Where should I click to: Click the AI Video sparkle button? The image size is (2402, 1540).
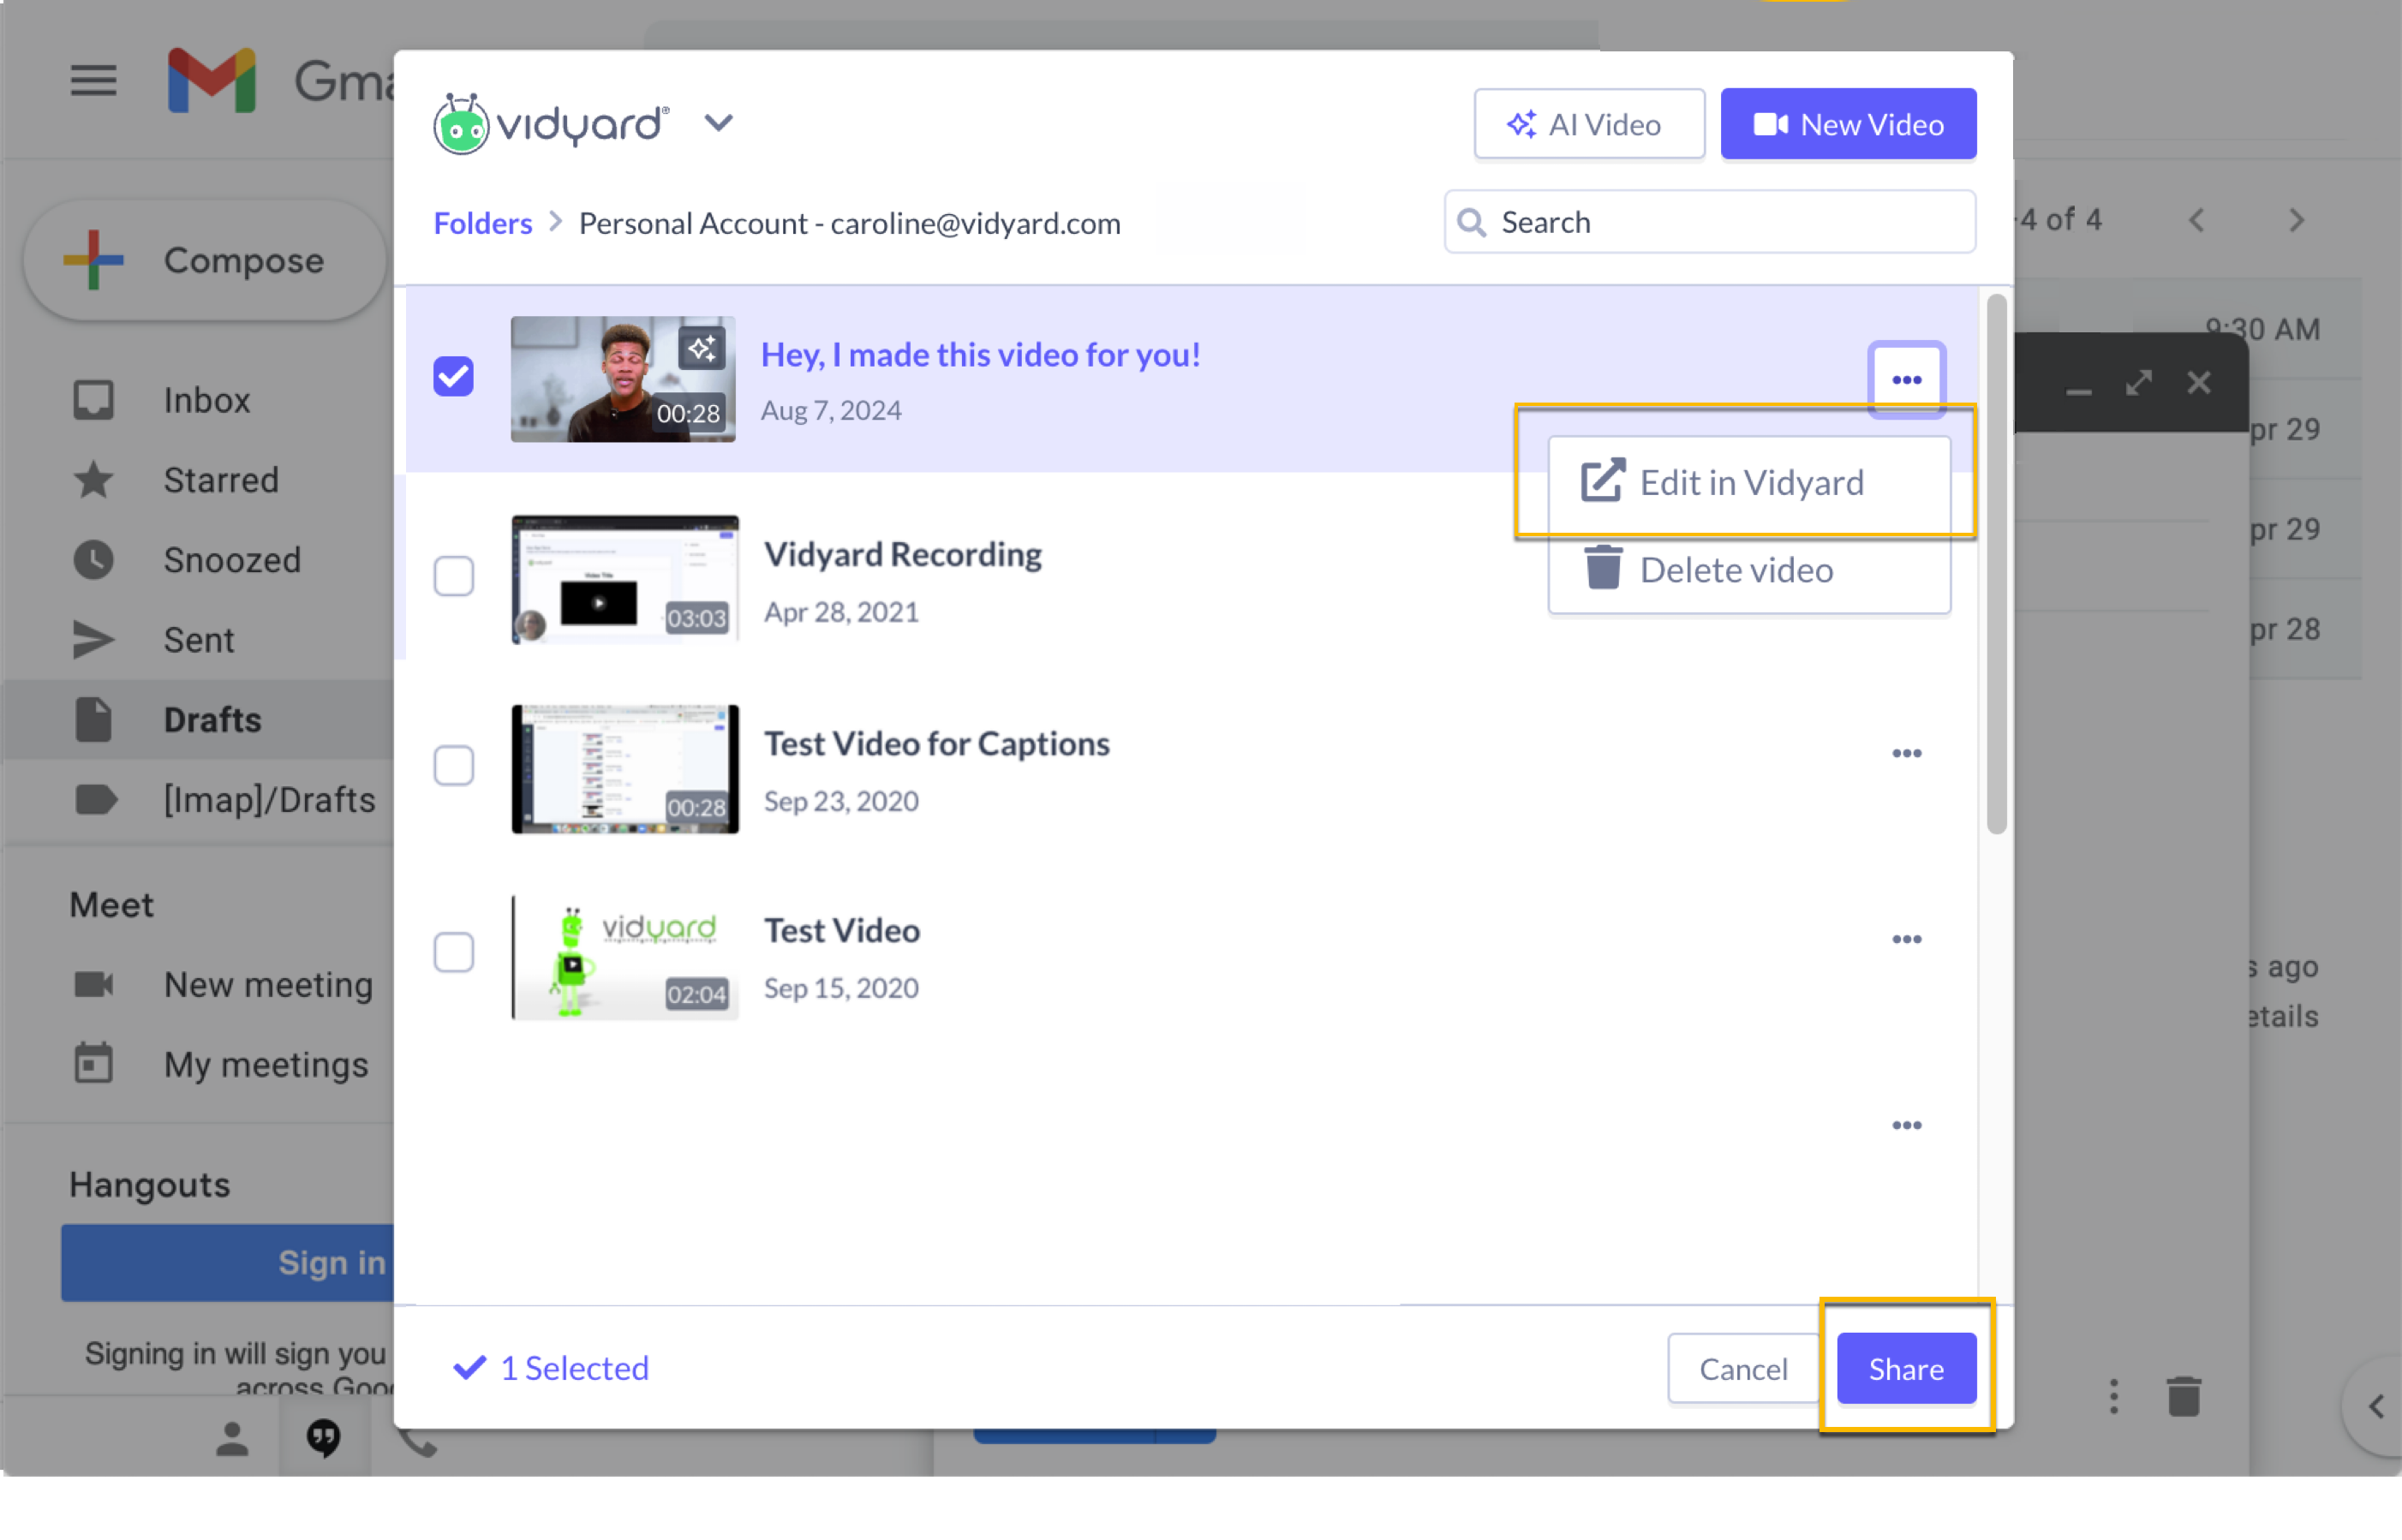click(x=1588, y=123)
